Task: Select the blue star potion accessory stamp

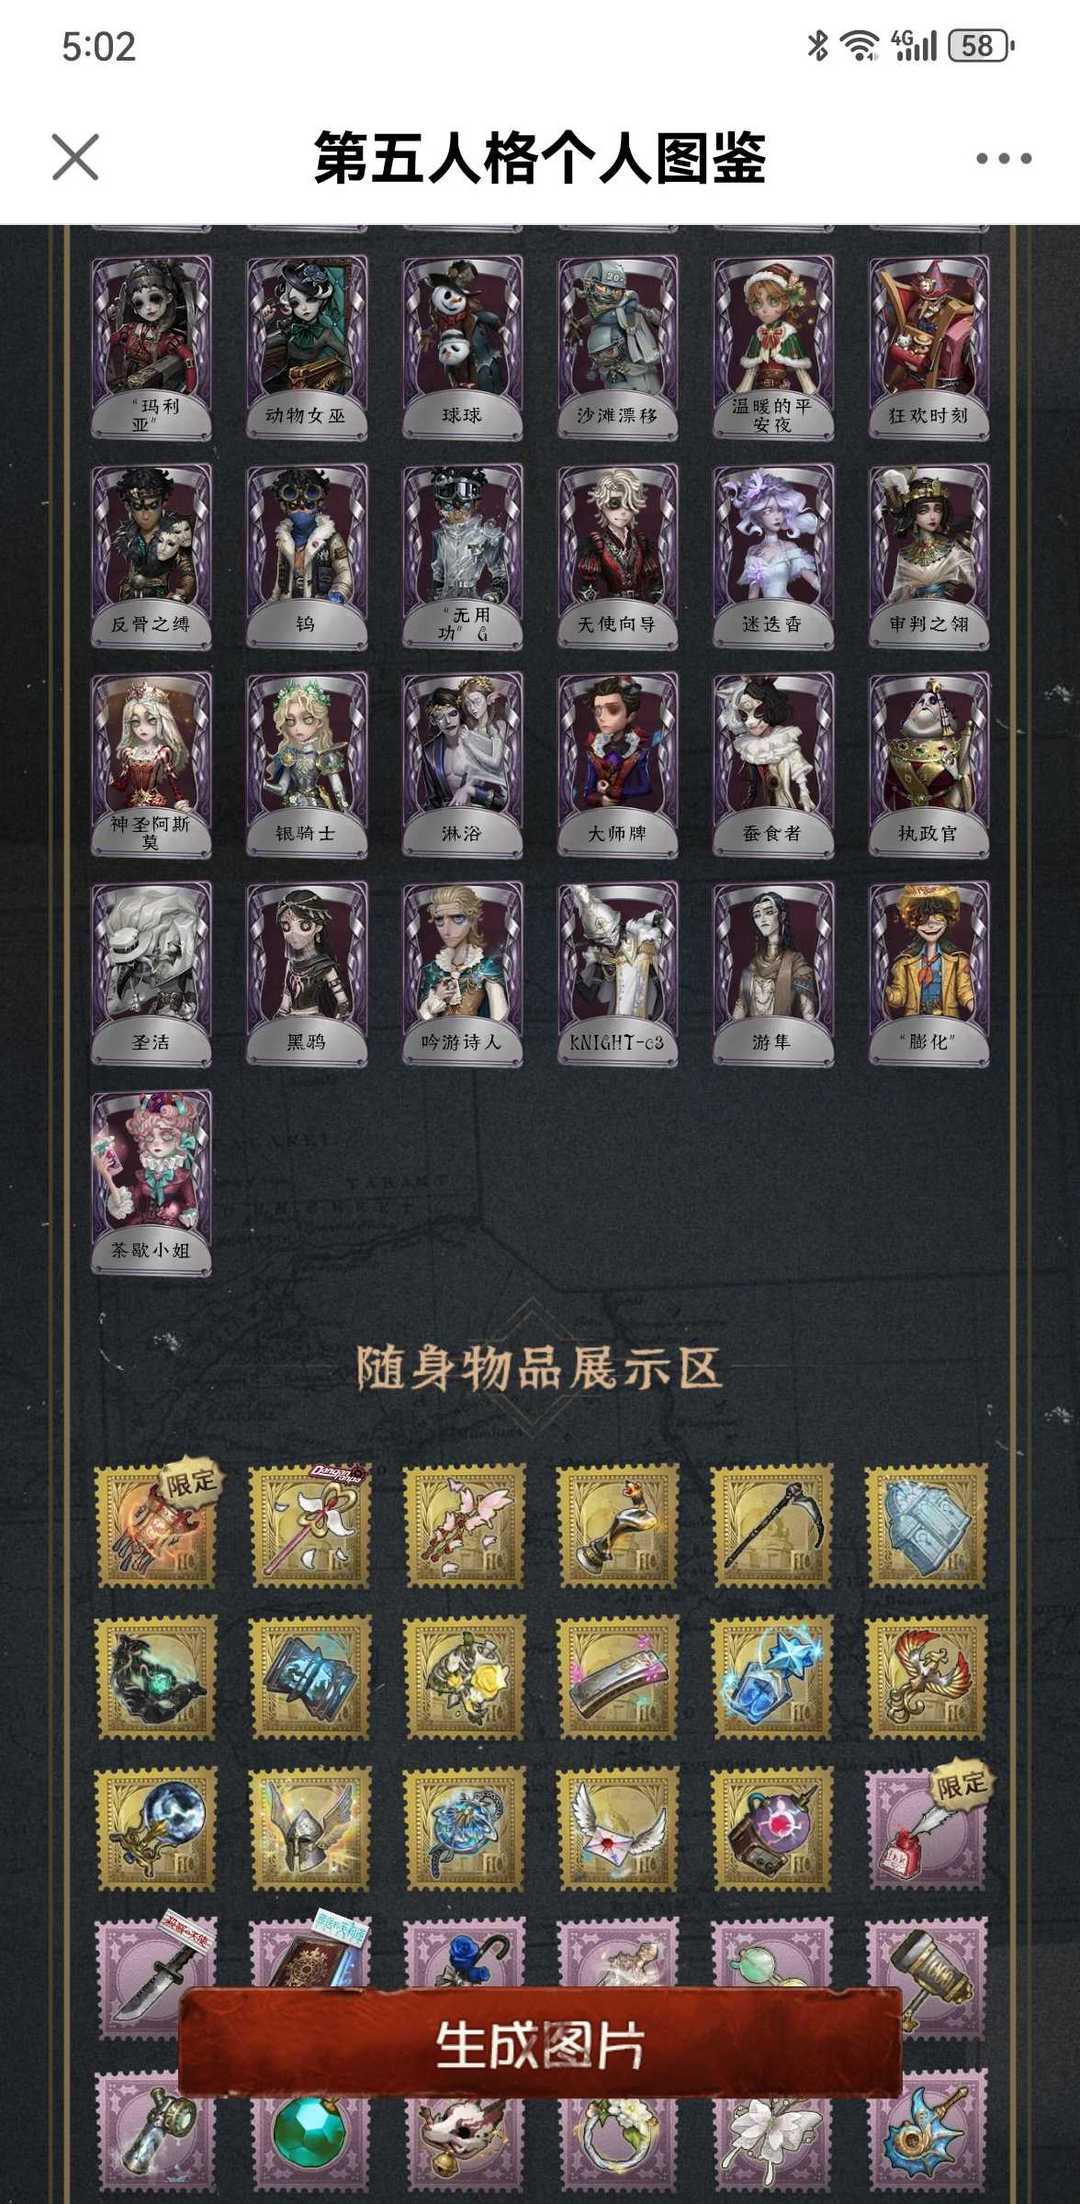Action: 772,1678
